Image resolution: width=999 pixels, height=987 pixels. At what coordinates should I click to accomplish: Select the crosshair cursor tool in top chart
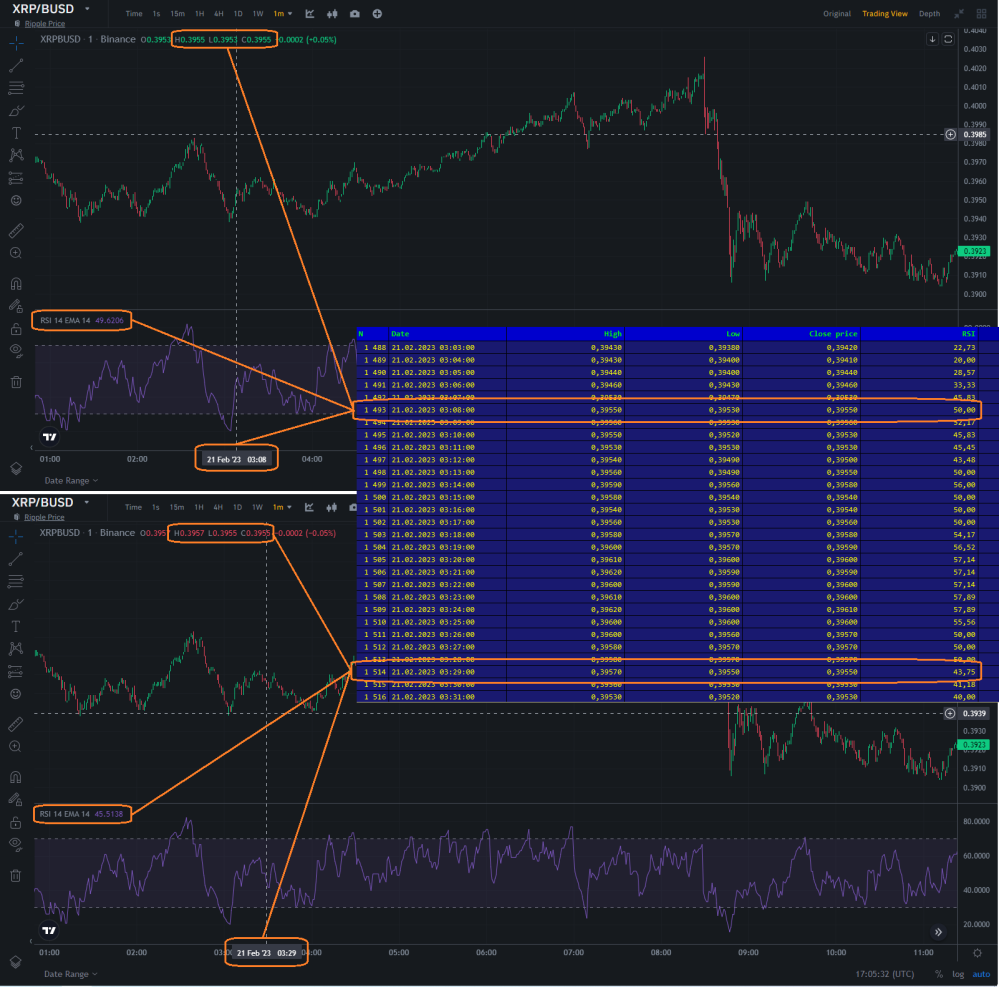click(x=16, y=43)
